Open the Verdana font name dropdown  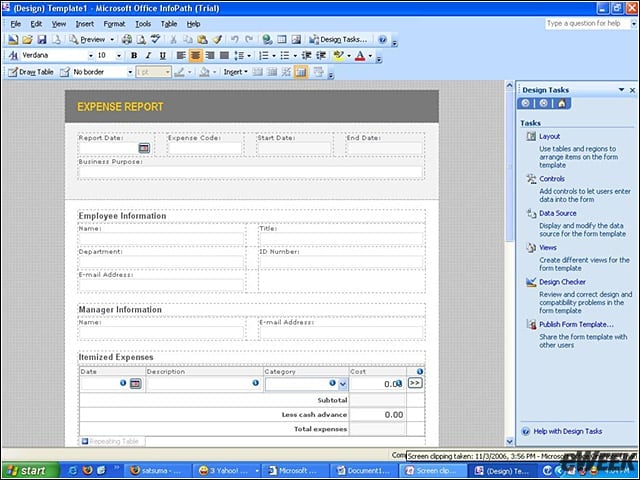tap(91, 56)
